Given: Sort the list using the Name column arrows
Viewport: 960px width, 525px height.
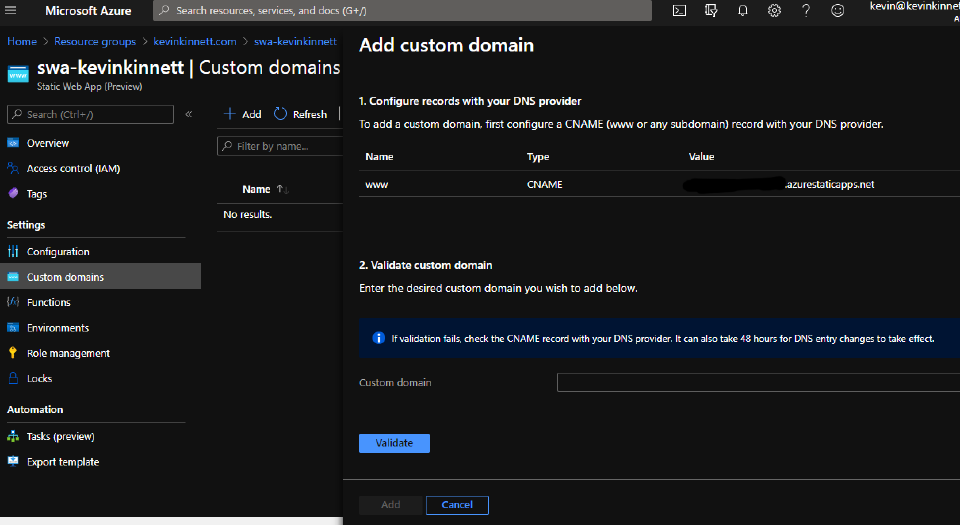Looking at the screenshot, I should tap(282, 189).
